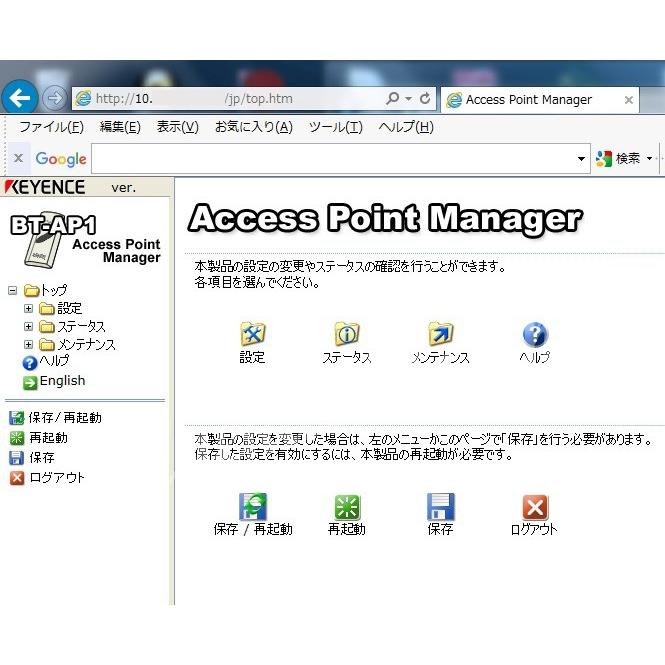The width and height of the screenshot is (665, 665).
Task: Click the browser back arrow button
Action: click(x=20, y=98)
